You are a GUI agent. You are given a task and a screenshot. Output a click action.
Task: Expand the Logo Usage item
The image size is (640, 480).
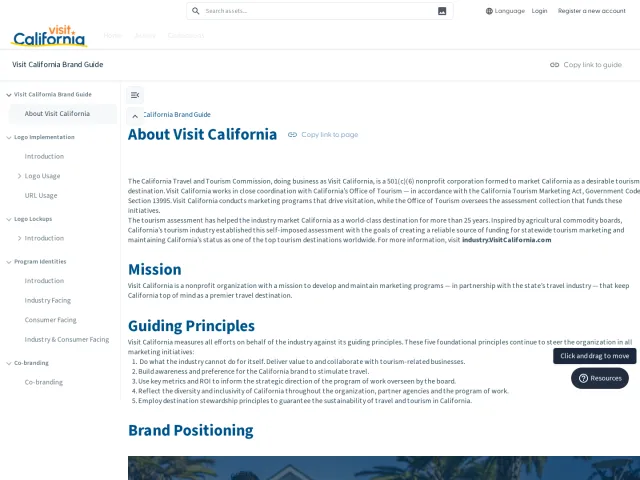point(19,176)
